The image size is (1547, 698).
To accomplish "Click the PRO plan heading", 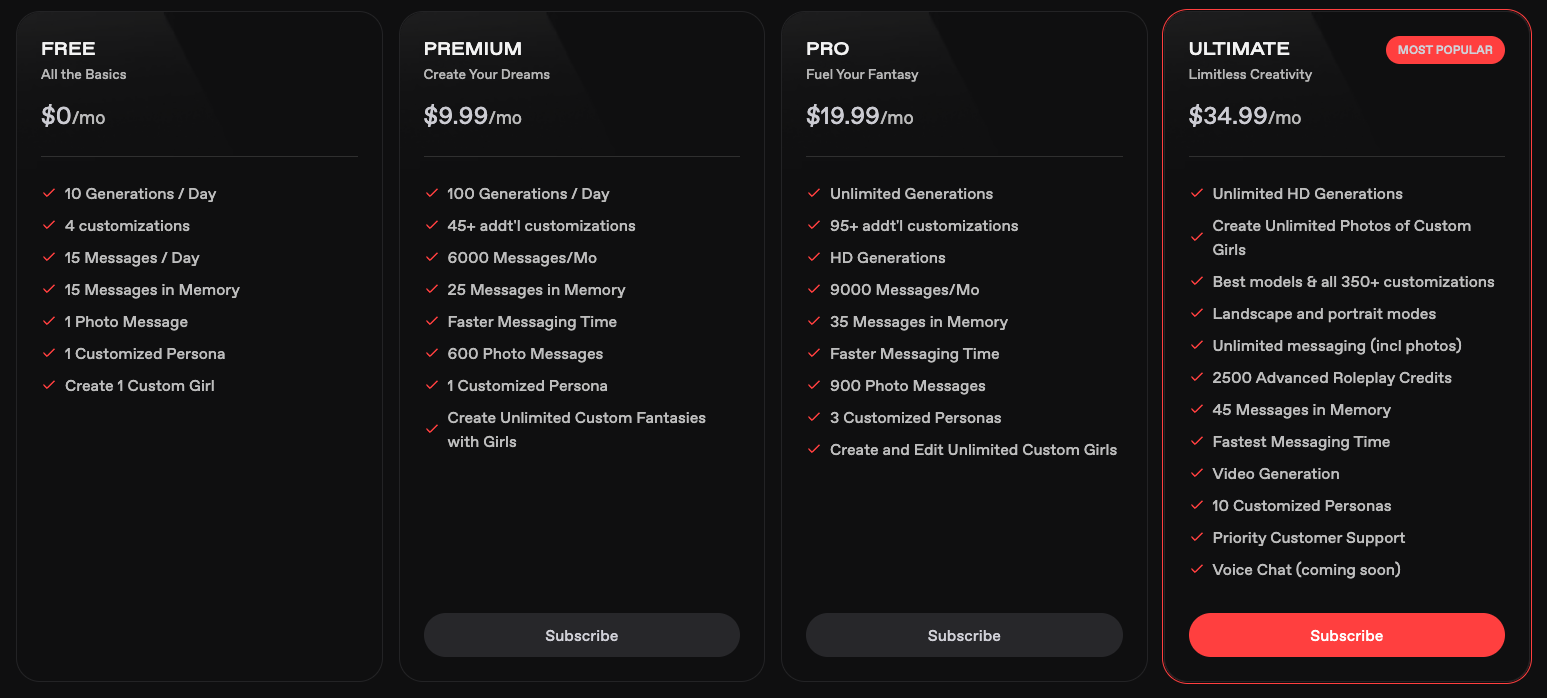I will (827, 49).
